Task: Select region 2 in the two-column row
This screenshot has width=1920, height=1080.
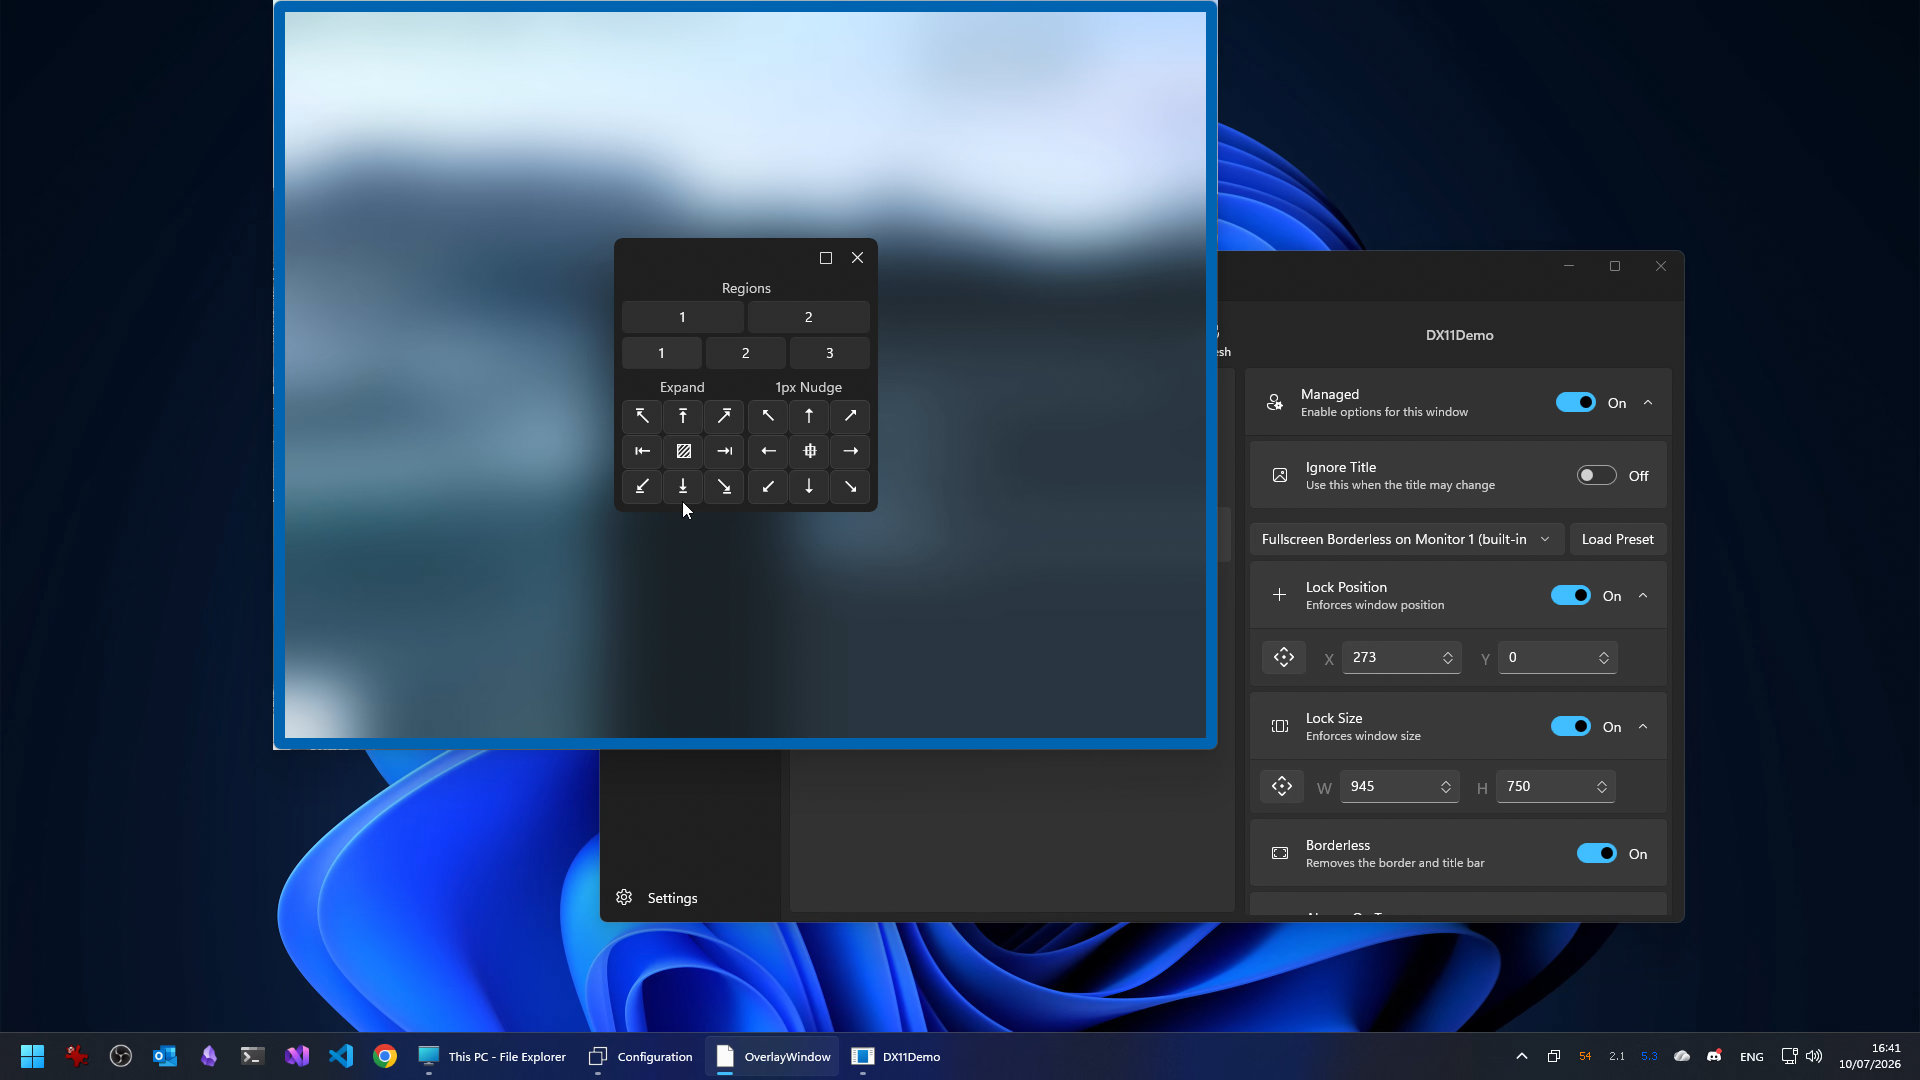Action: pyautogui.click(x=809, y=317)
